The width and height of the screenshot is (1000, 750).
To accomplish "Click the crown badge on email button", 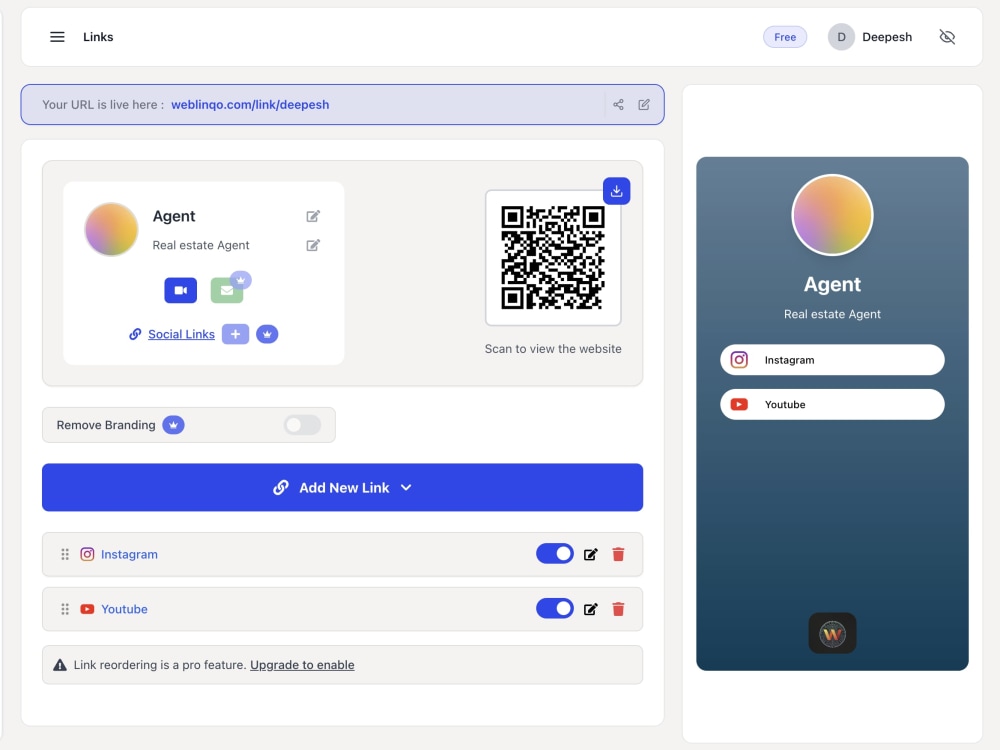I will click(240, 280).
